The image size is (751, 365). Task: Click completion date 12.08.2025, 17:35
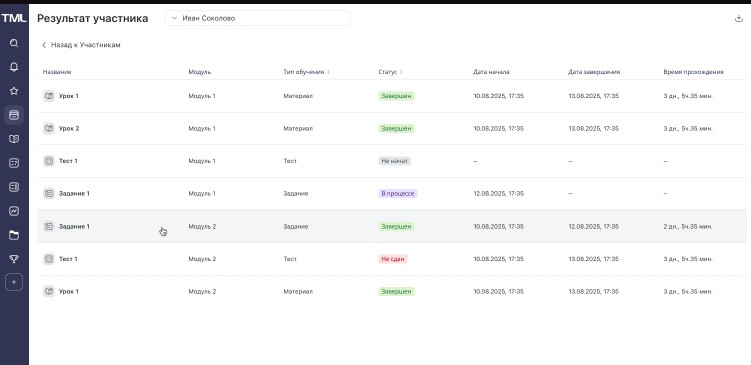tap(593, 226)
